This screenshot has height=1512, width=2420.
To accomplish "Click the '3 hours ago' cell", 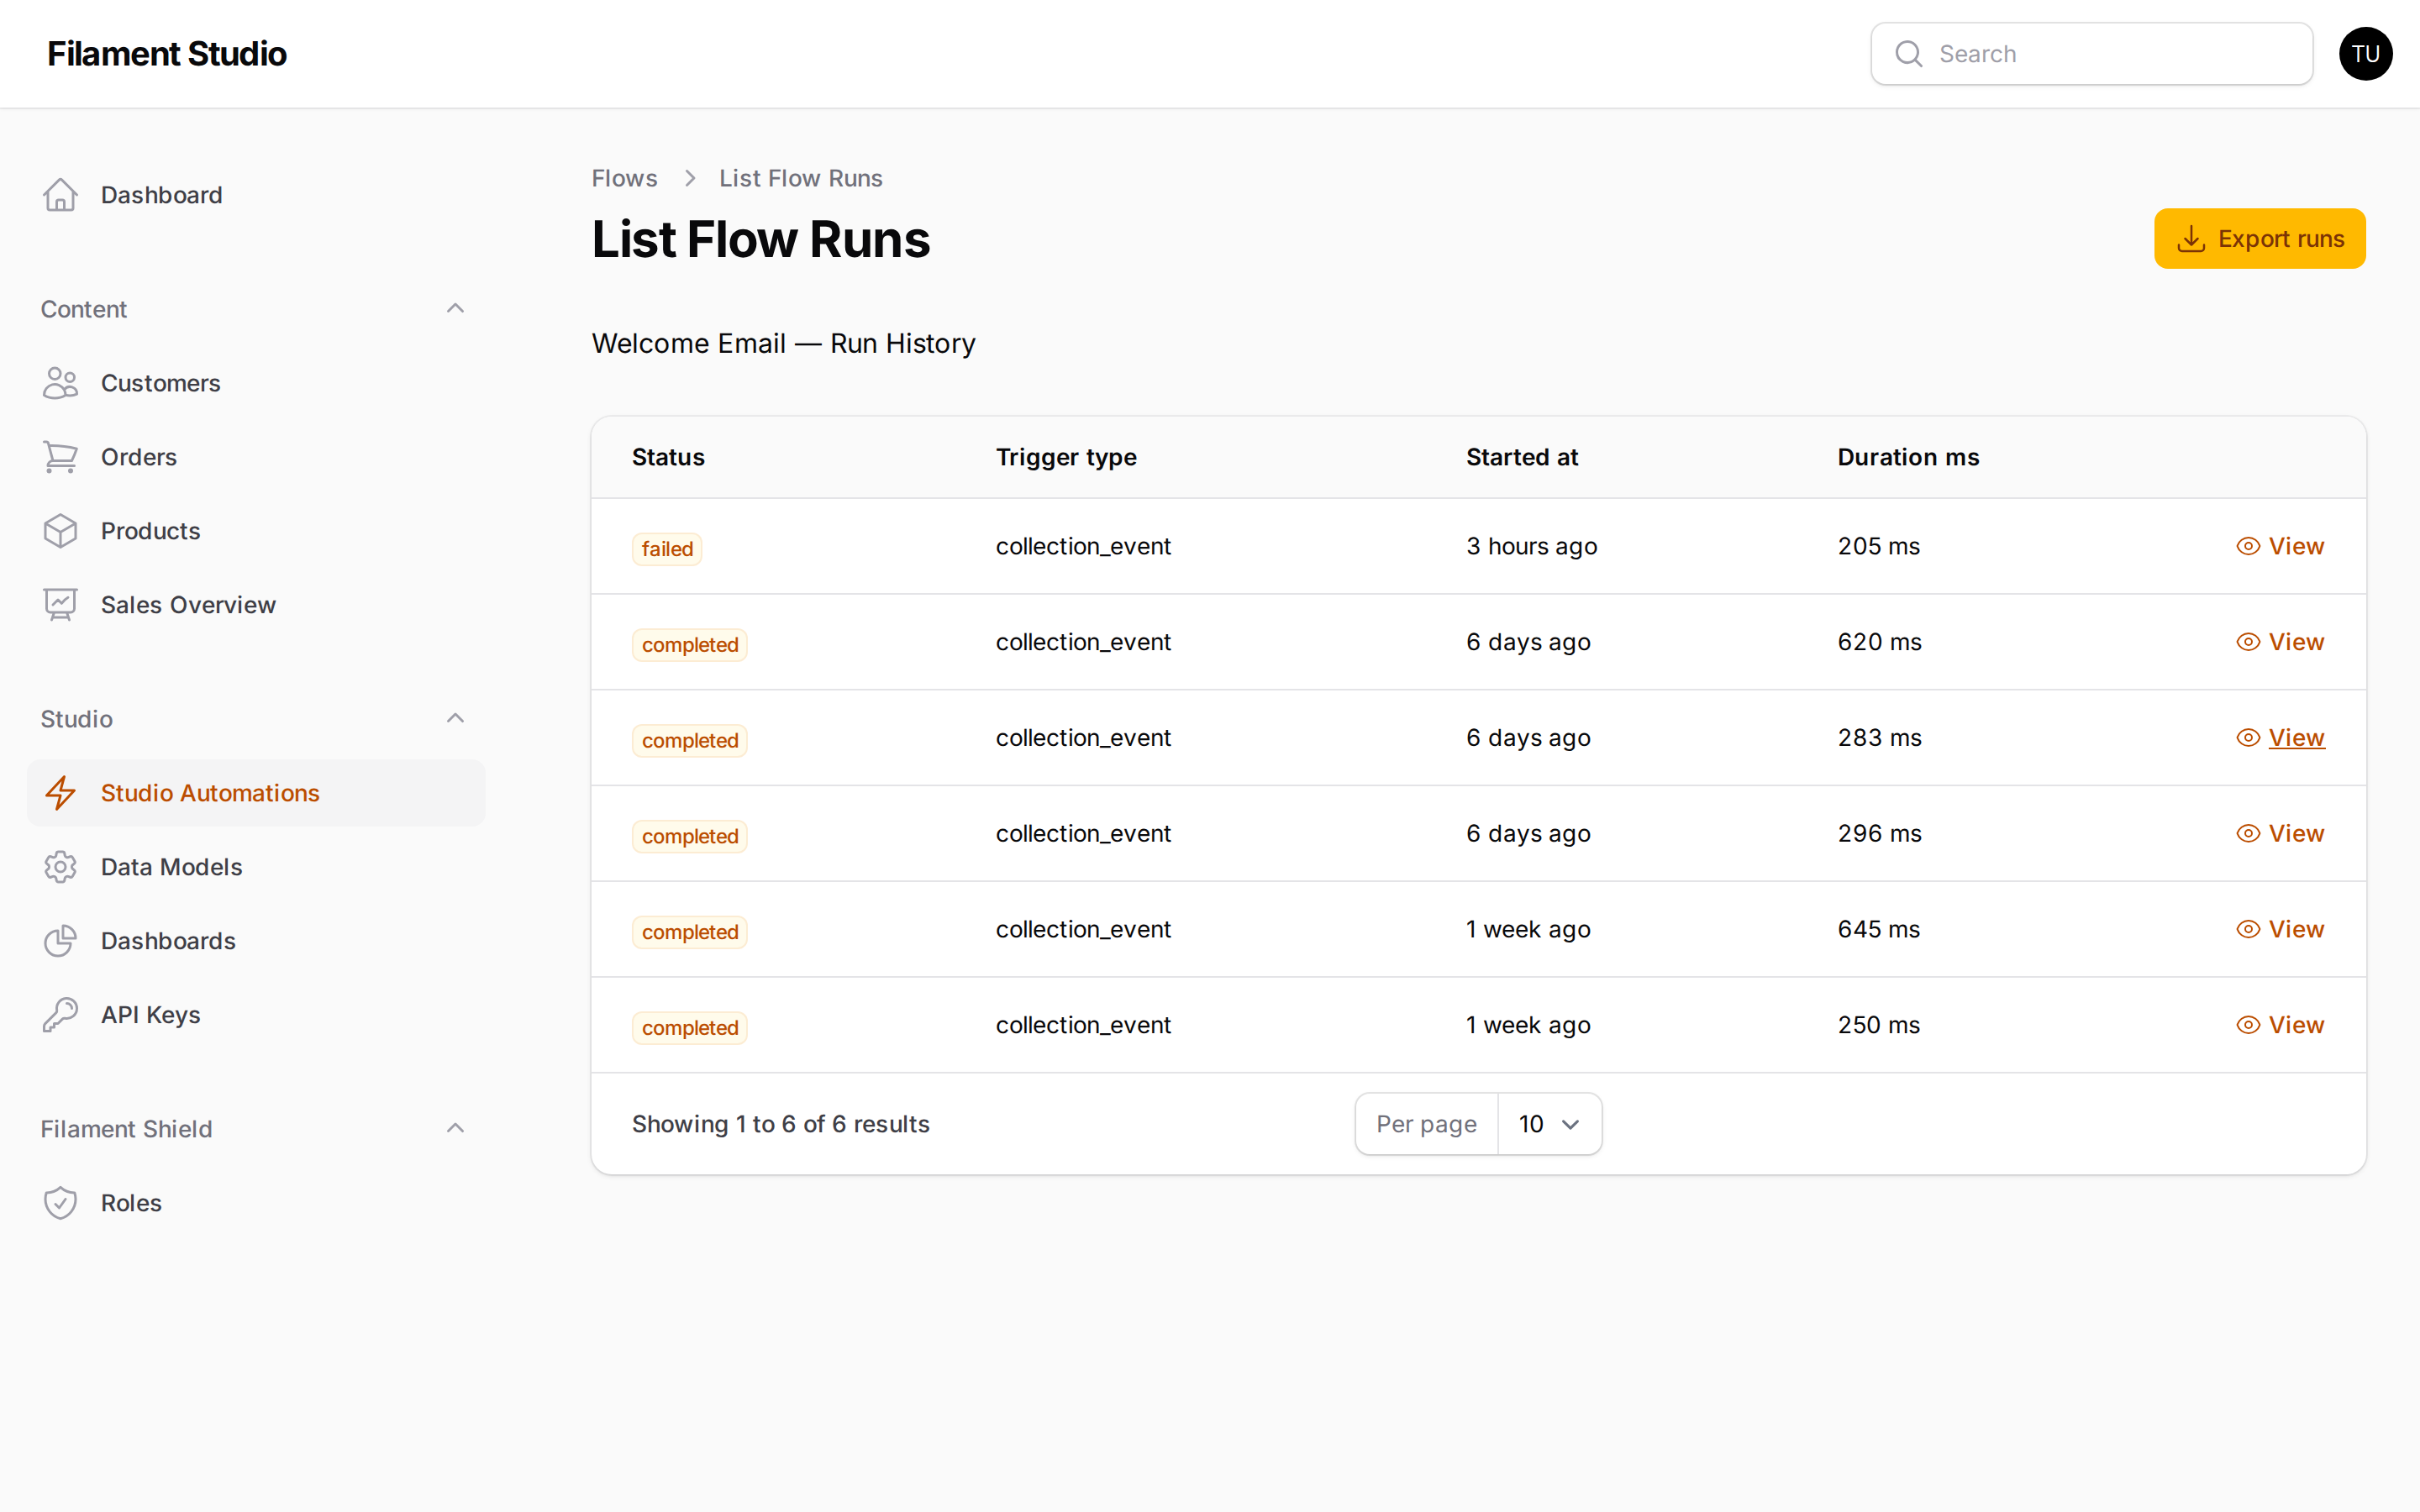I will pyautogui.click(x=1532, y=546).
